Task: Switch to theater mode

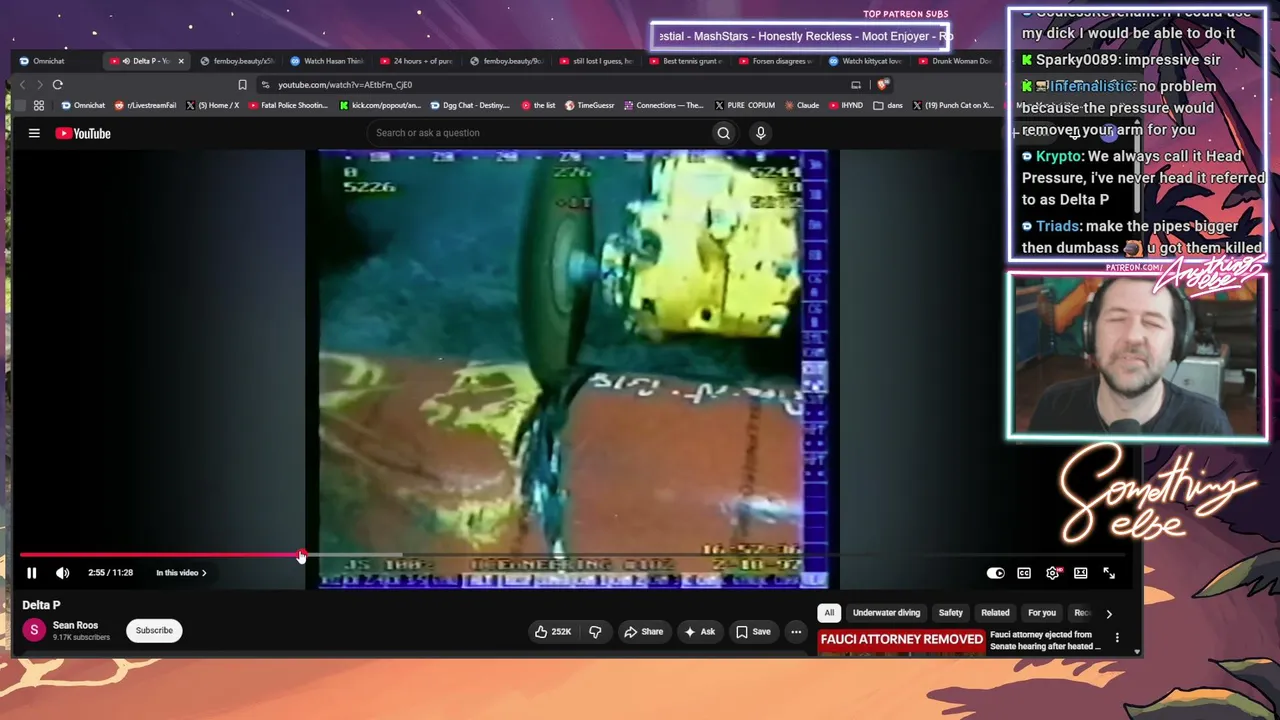Action: pyautogui.click(x=1081, y=573)
